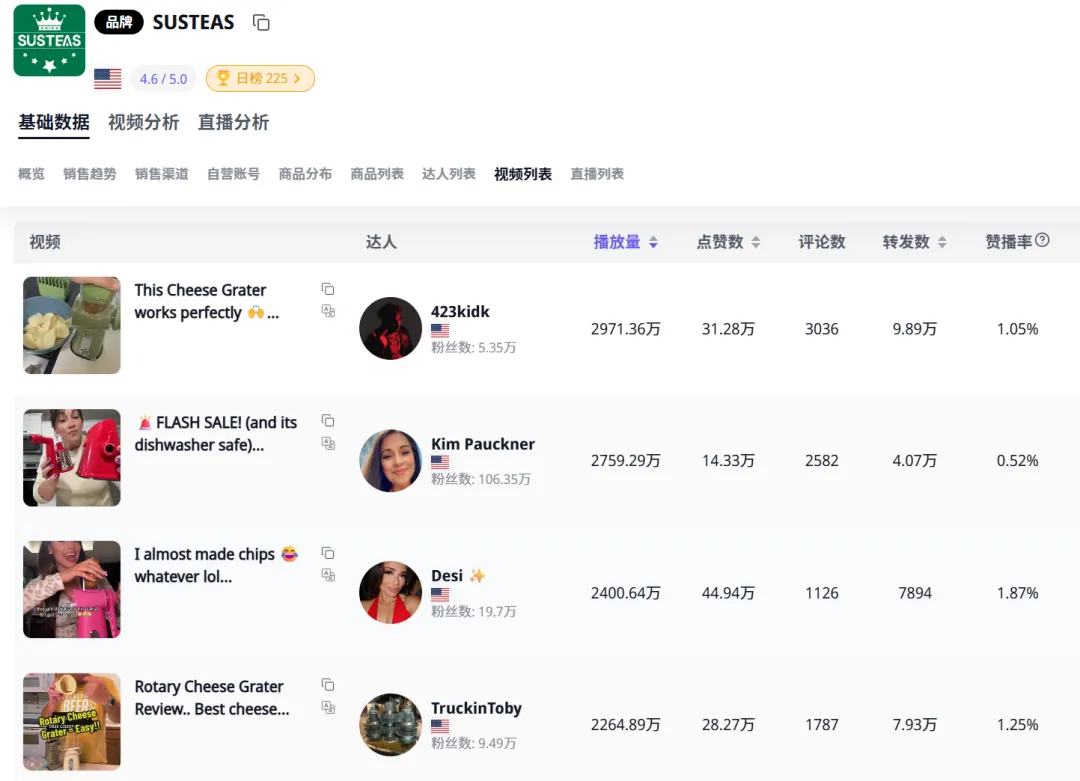The height and width of the screenshot is (781, 1080).
Task: Click the US flag under SUSTEAS
Action: 107,79
